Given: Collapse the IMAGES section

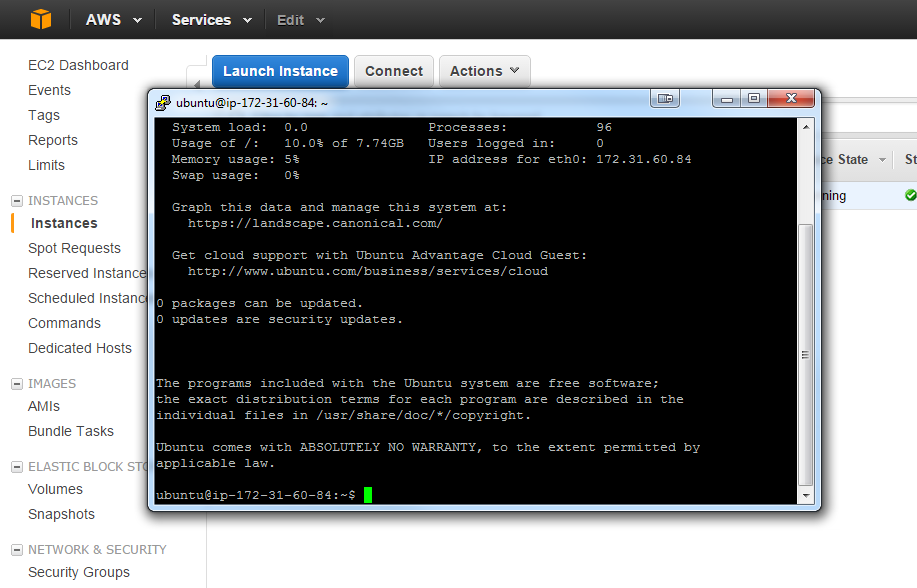Looking at the screenshot, I should [17, 384].
